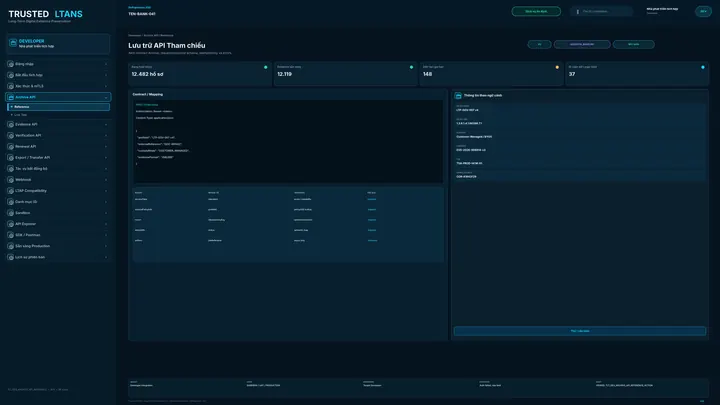
Task: Click the link in first mapping table row
Action: click(x=371, y=199)
